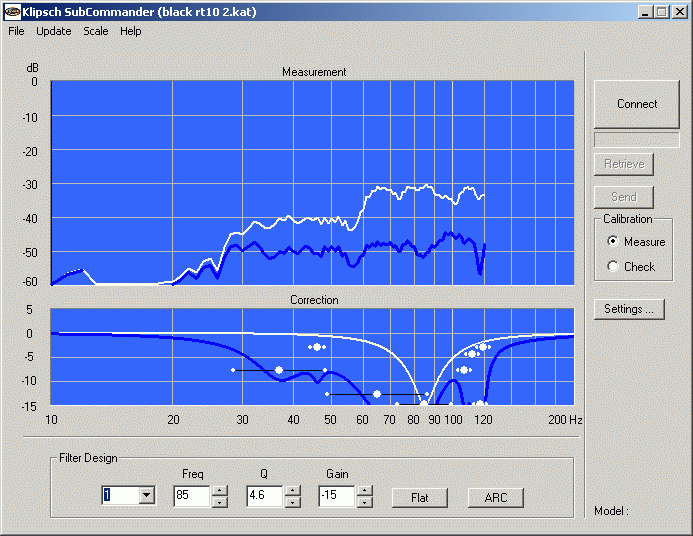
Task: Increase the Freq value with up arrow
Action: click(220, 490)
